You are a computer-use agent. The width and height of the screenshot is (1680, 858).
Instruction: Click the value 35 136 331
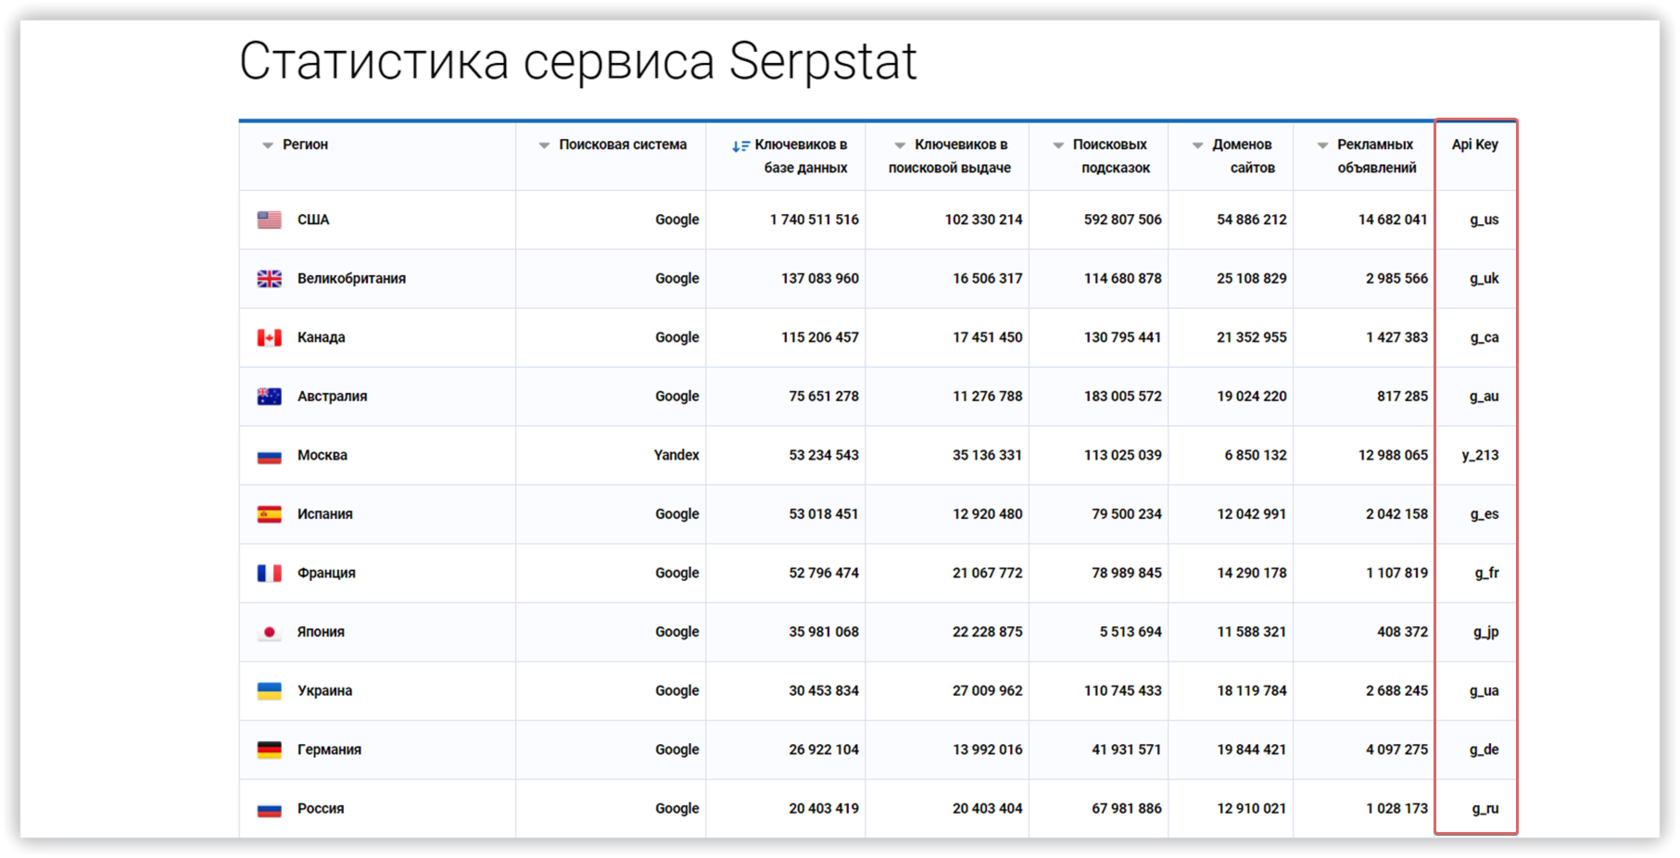tap(988, 456)
